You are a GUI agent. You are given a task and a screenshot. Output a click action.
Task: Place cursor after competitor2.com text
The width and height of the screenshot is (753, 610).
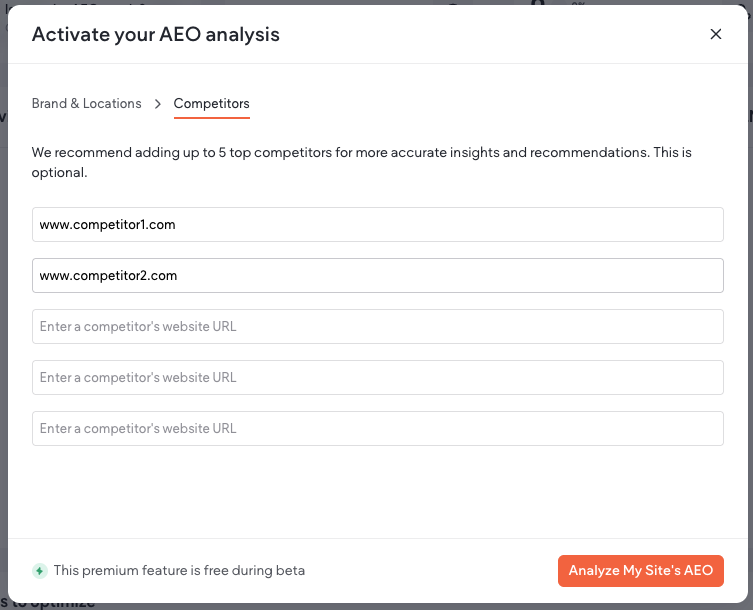pyautogui.click(x=178, y=275)
